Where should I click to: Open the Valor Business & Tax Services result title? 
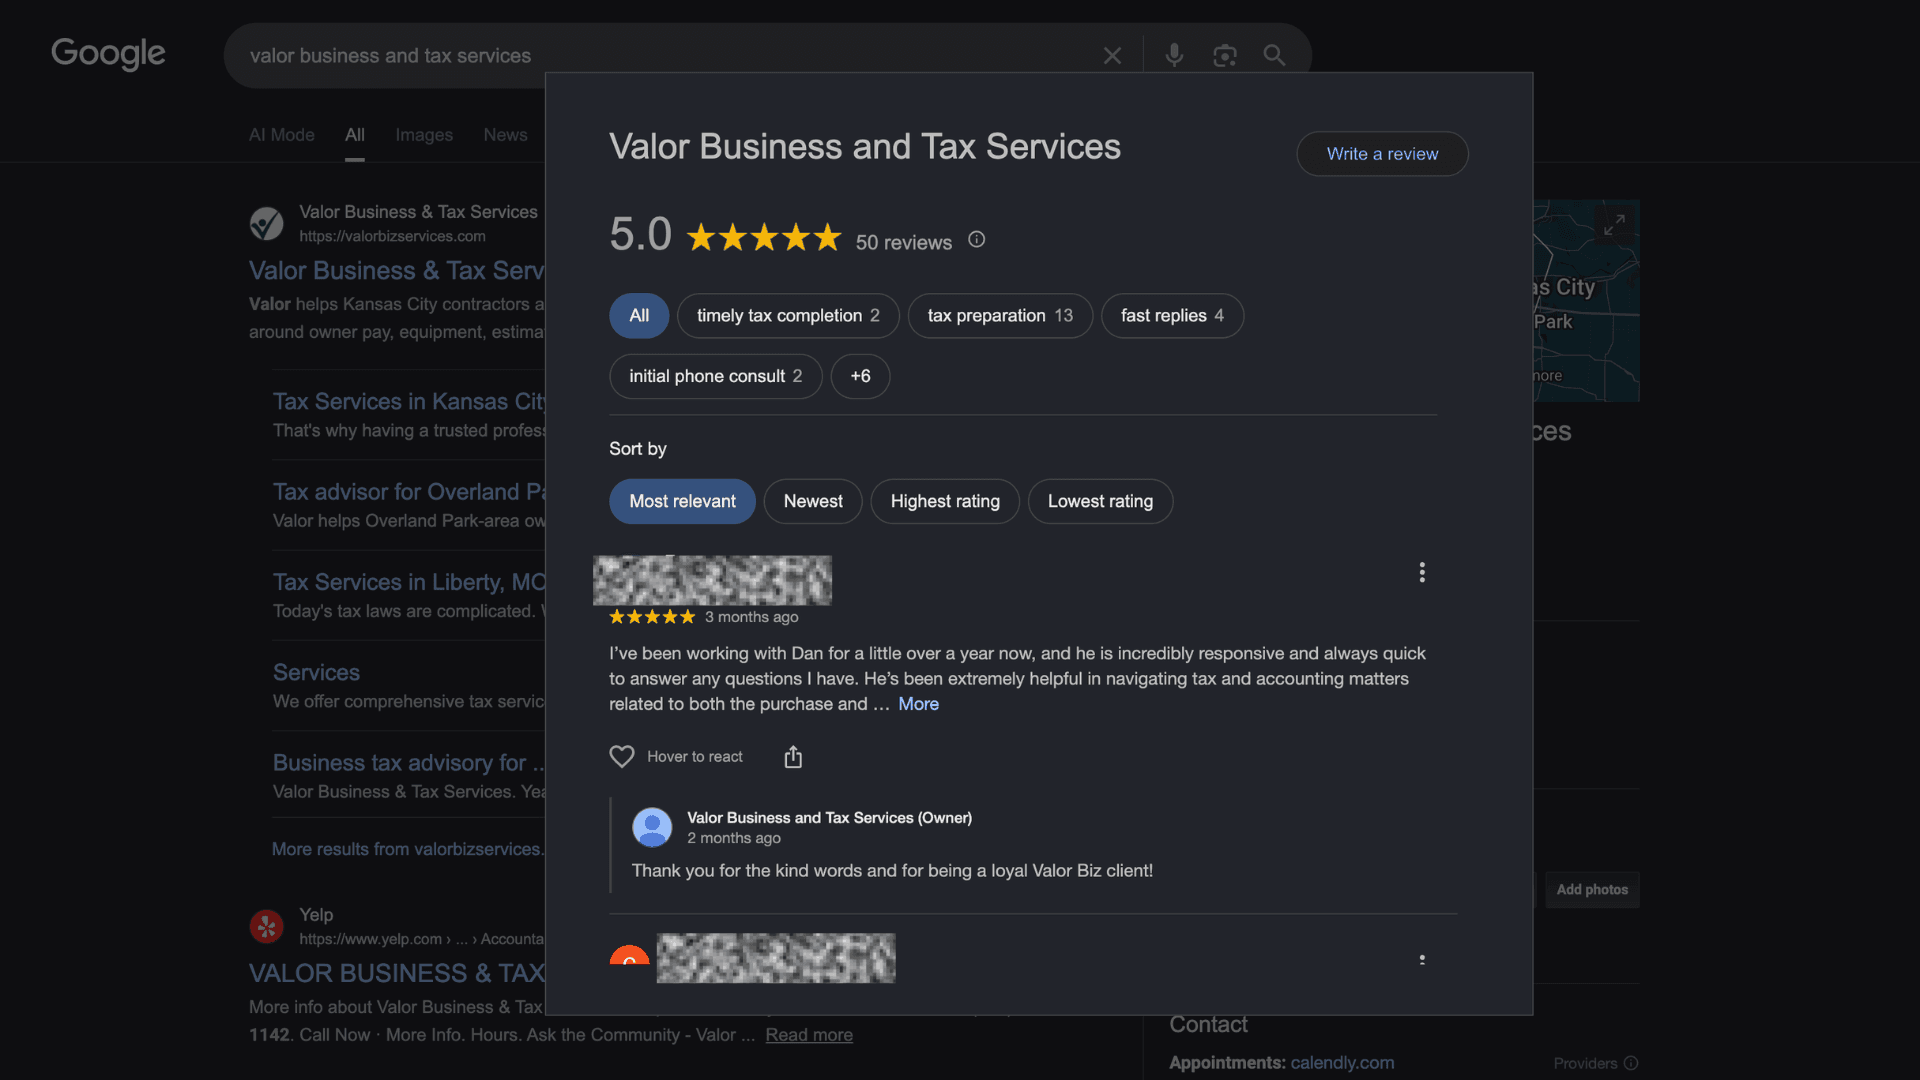tap(397, 271)
